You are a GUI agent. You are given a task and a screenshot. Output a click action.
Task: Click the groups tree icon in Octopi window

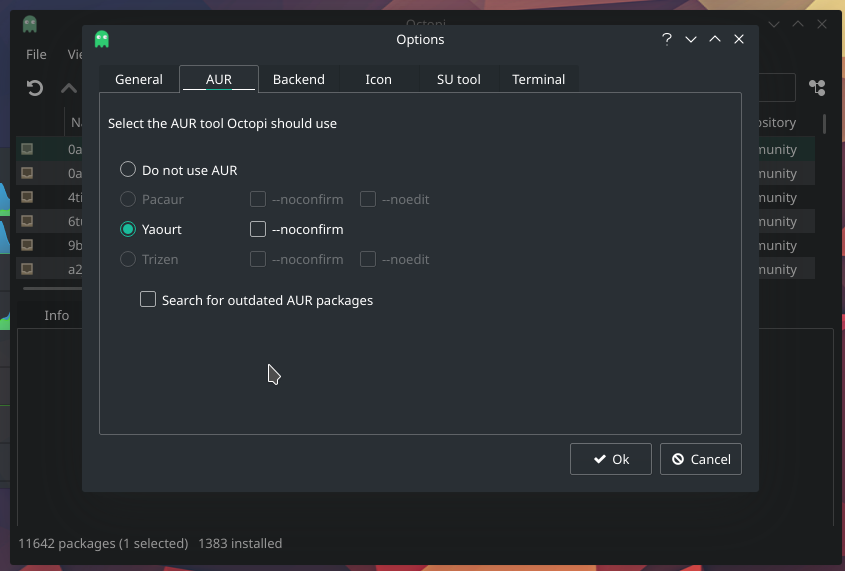click(817, 88)
